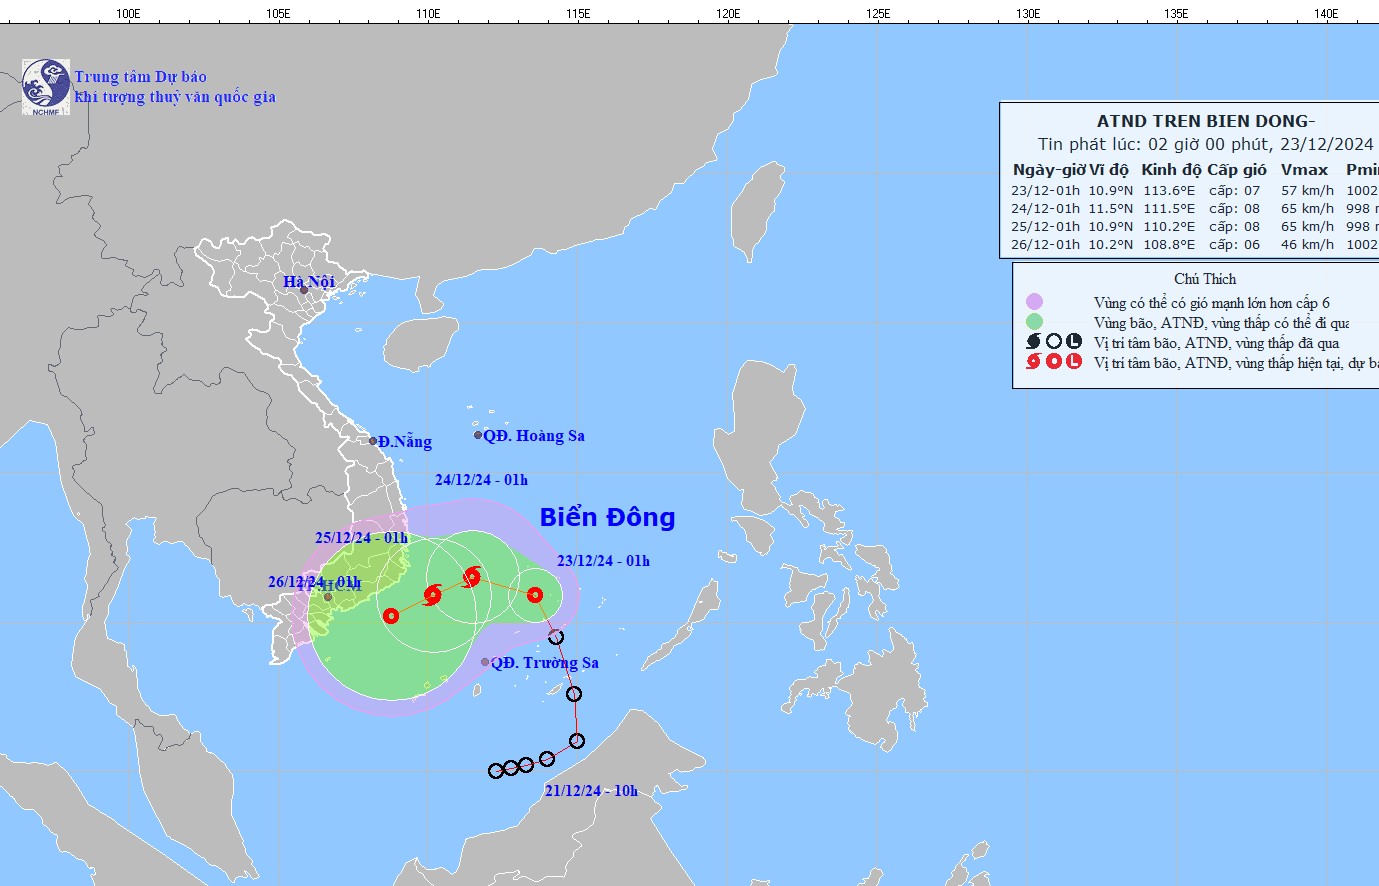Click 'khí tượng thuỷ văn quốc gia' text
The height and width of the screenshot is (886, 1379).
tap(175, 97)
